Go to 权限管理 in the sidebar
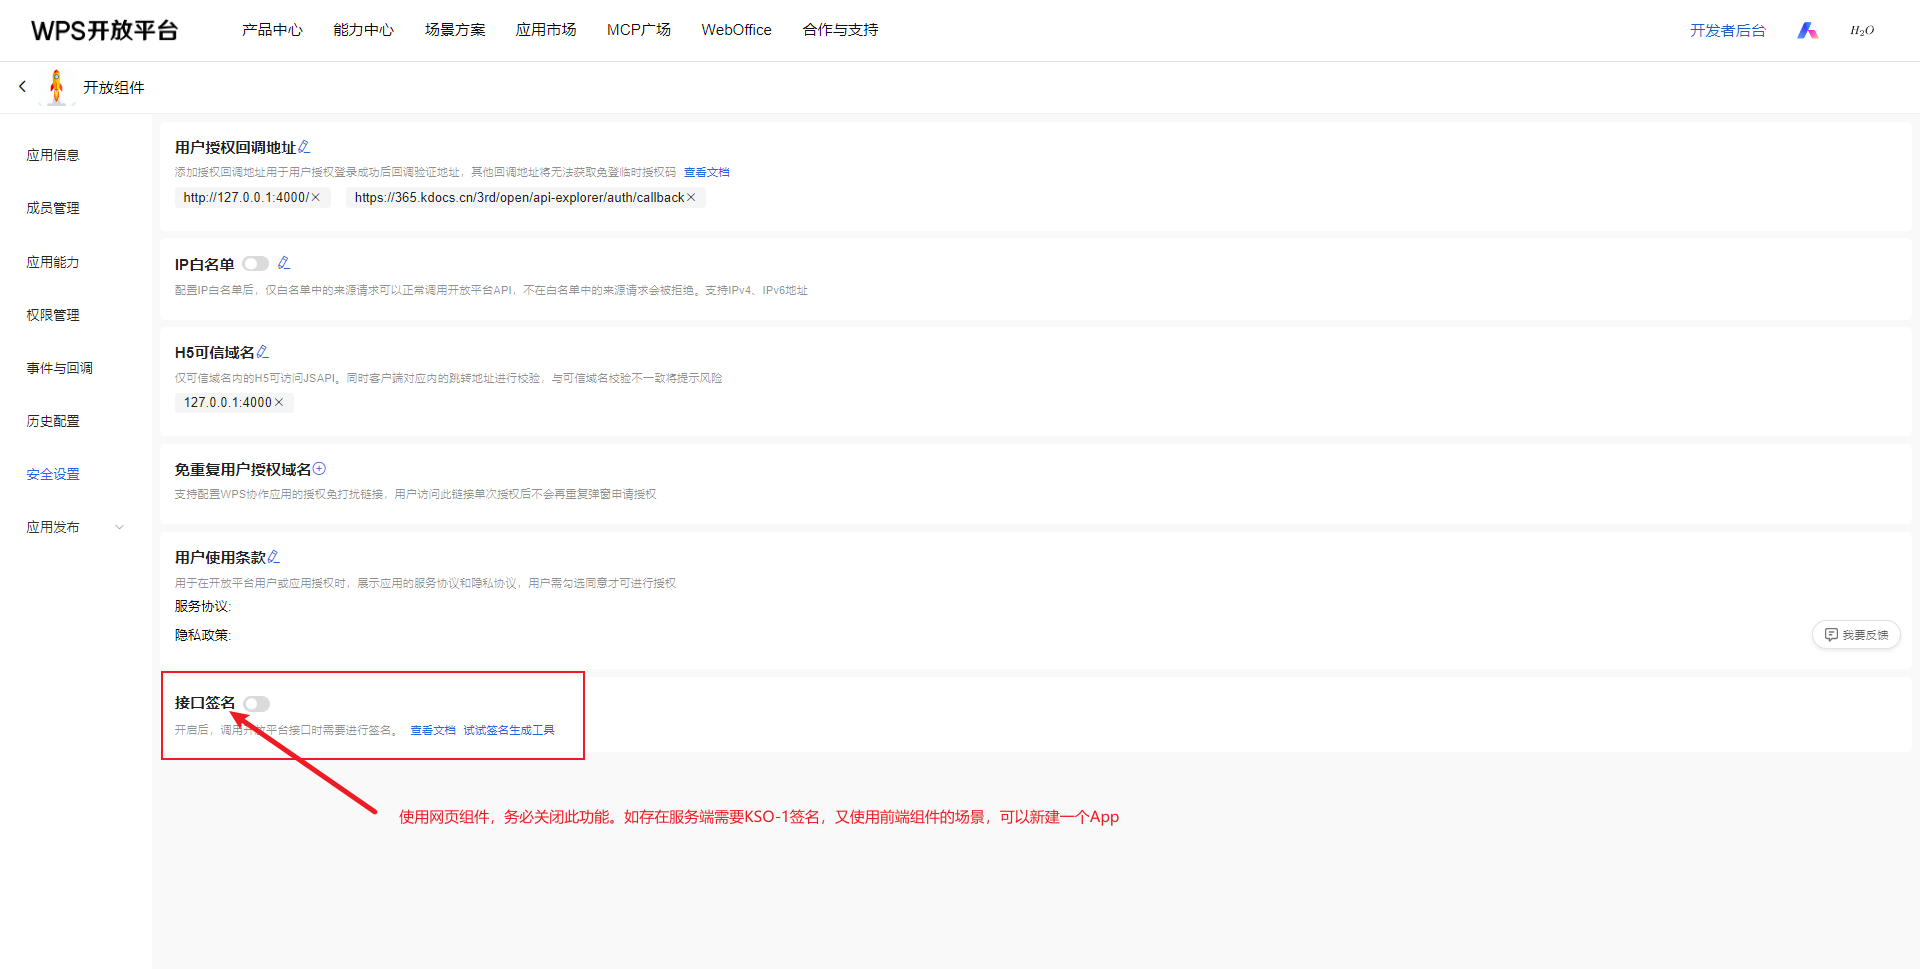This screenshot has height=969, width=1920. (x=53, y=315)
